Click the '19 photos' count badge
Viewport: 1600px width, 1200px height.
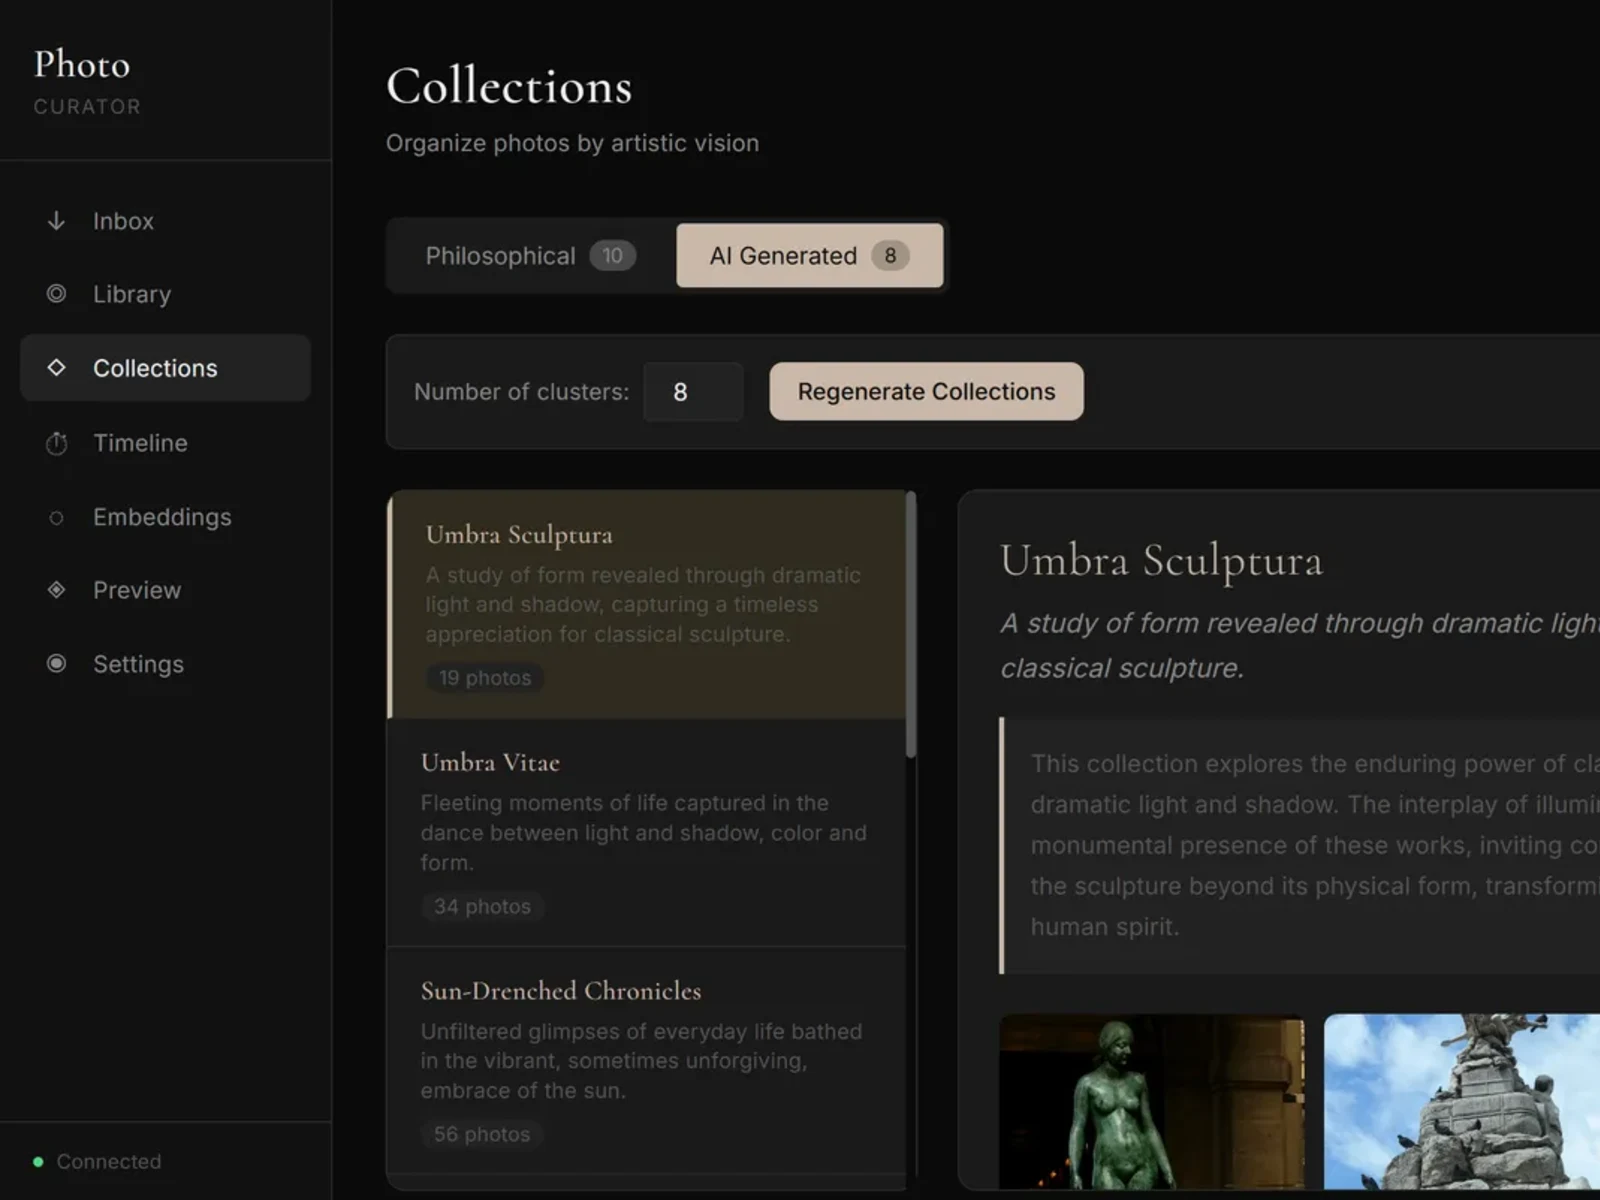click(x=485, y=678)
